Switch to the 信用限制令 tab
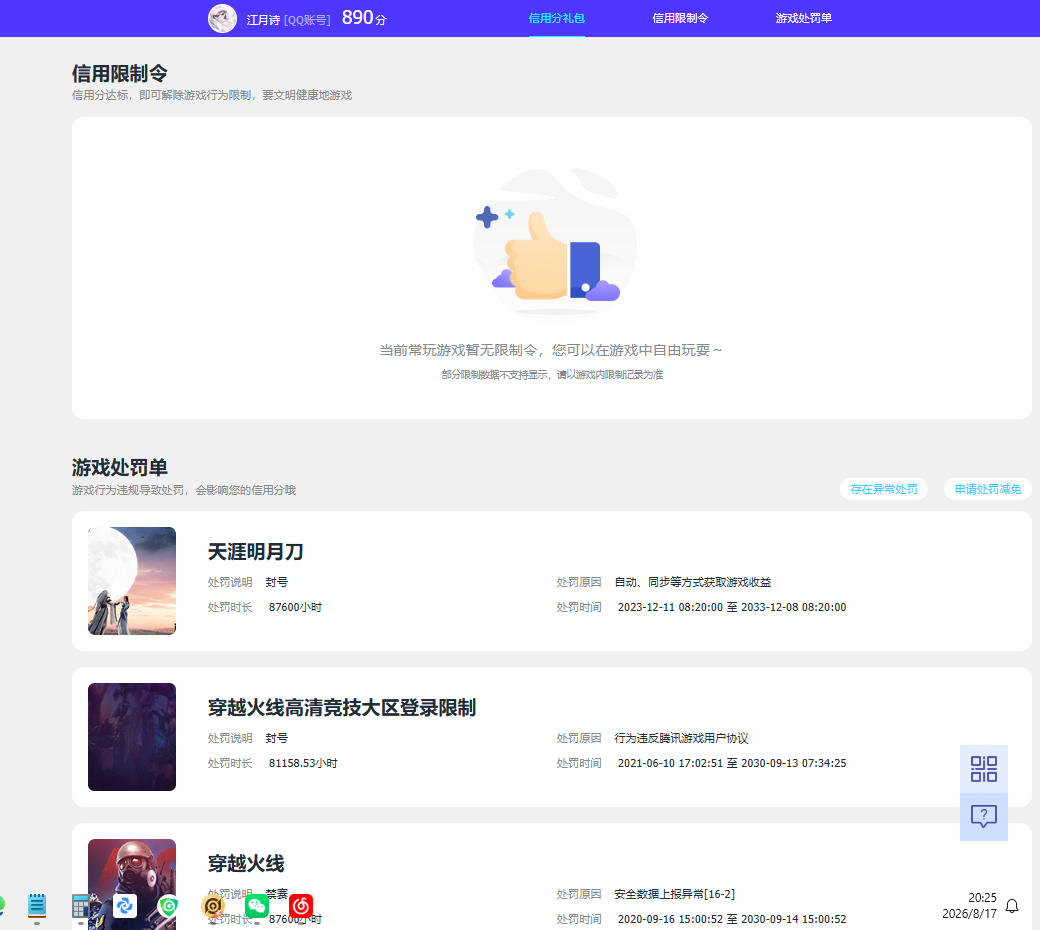 680,19
